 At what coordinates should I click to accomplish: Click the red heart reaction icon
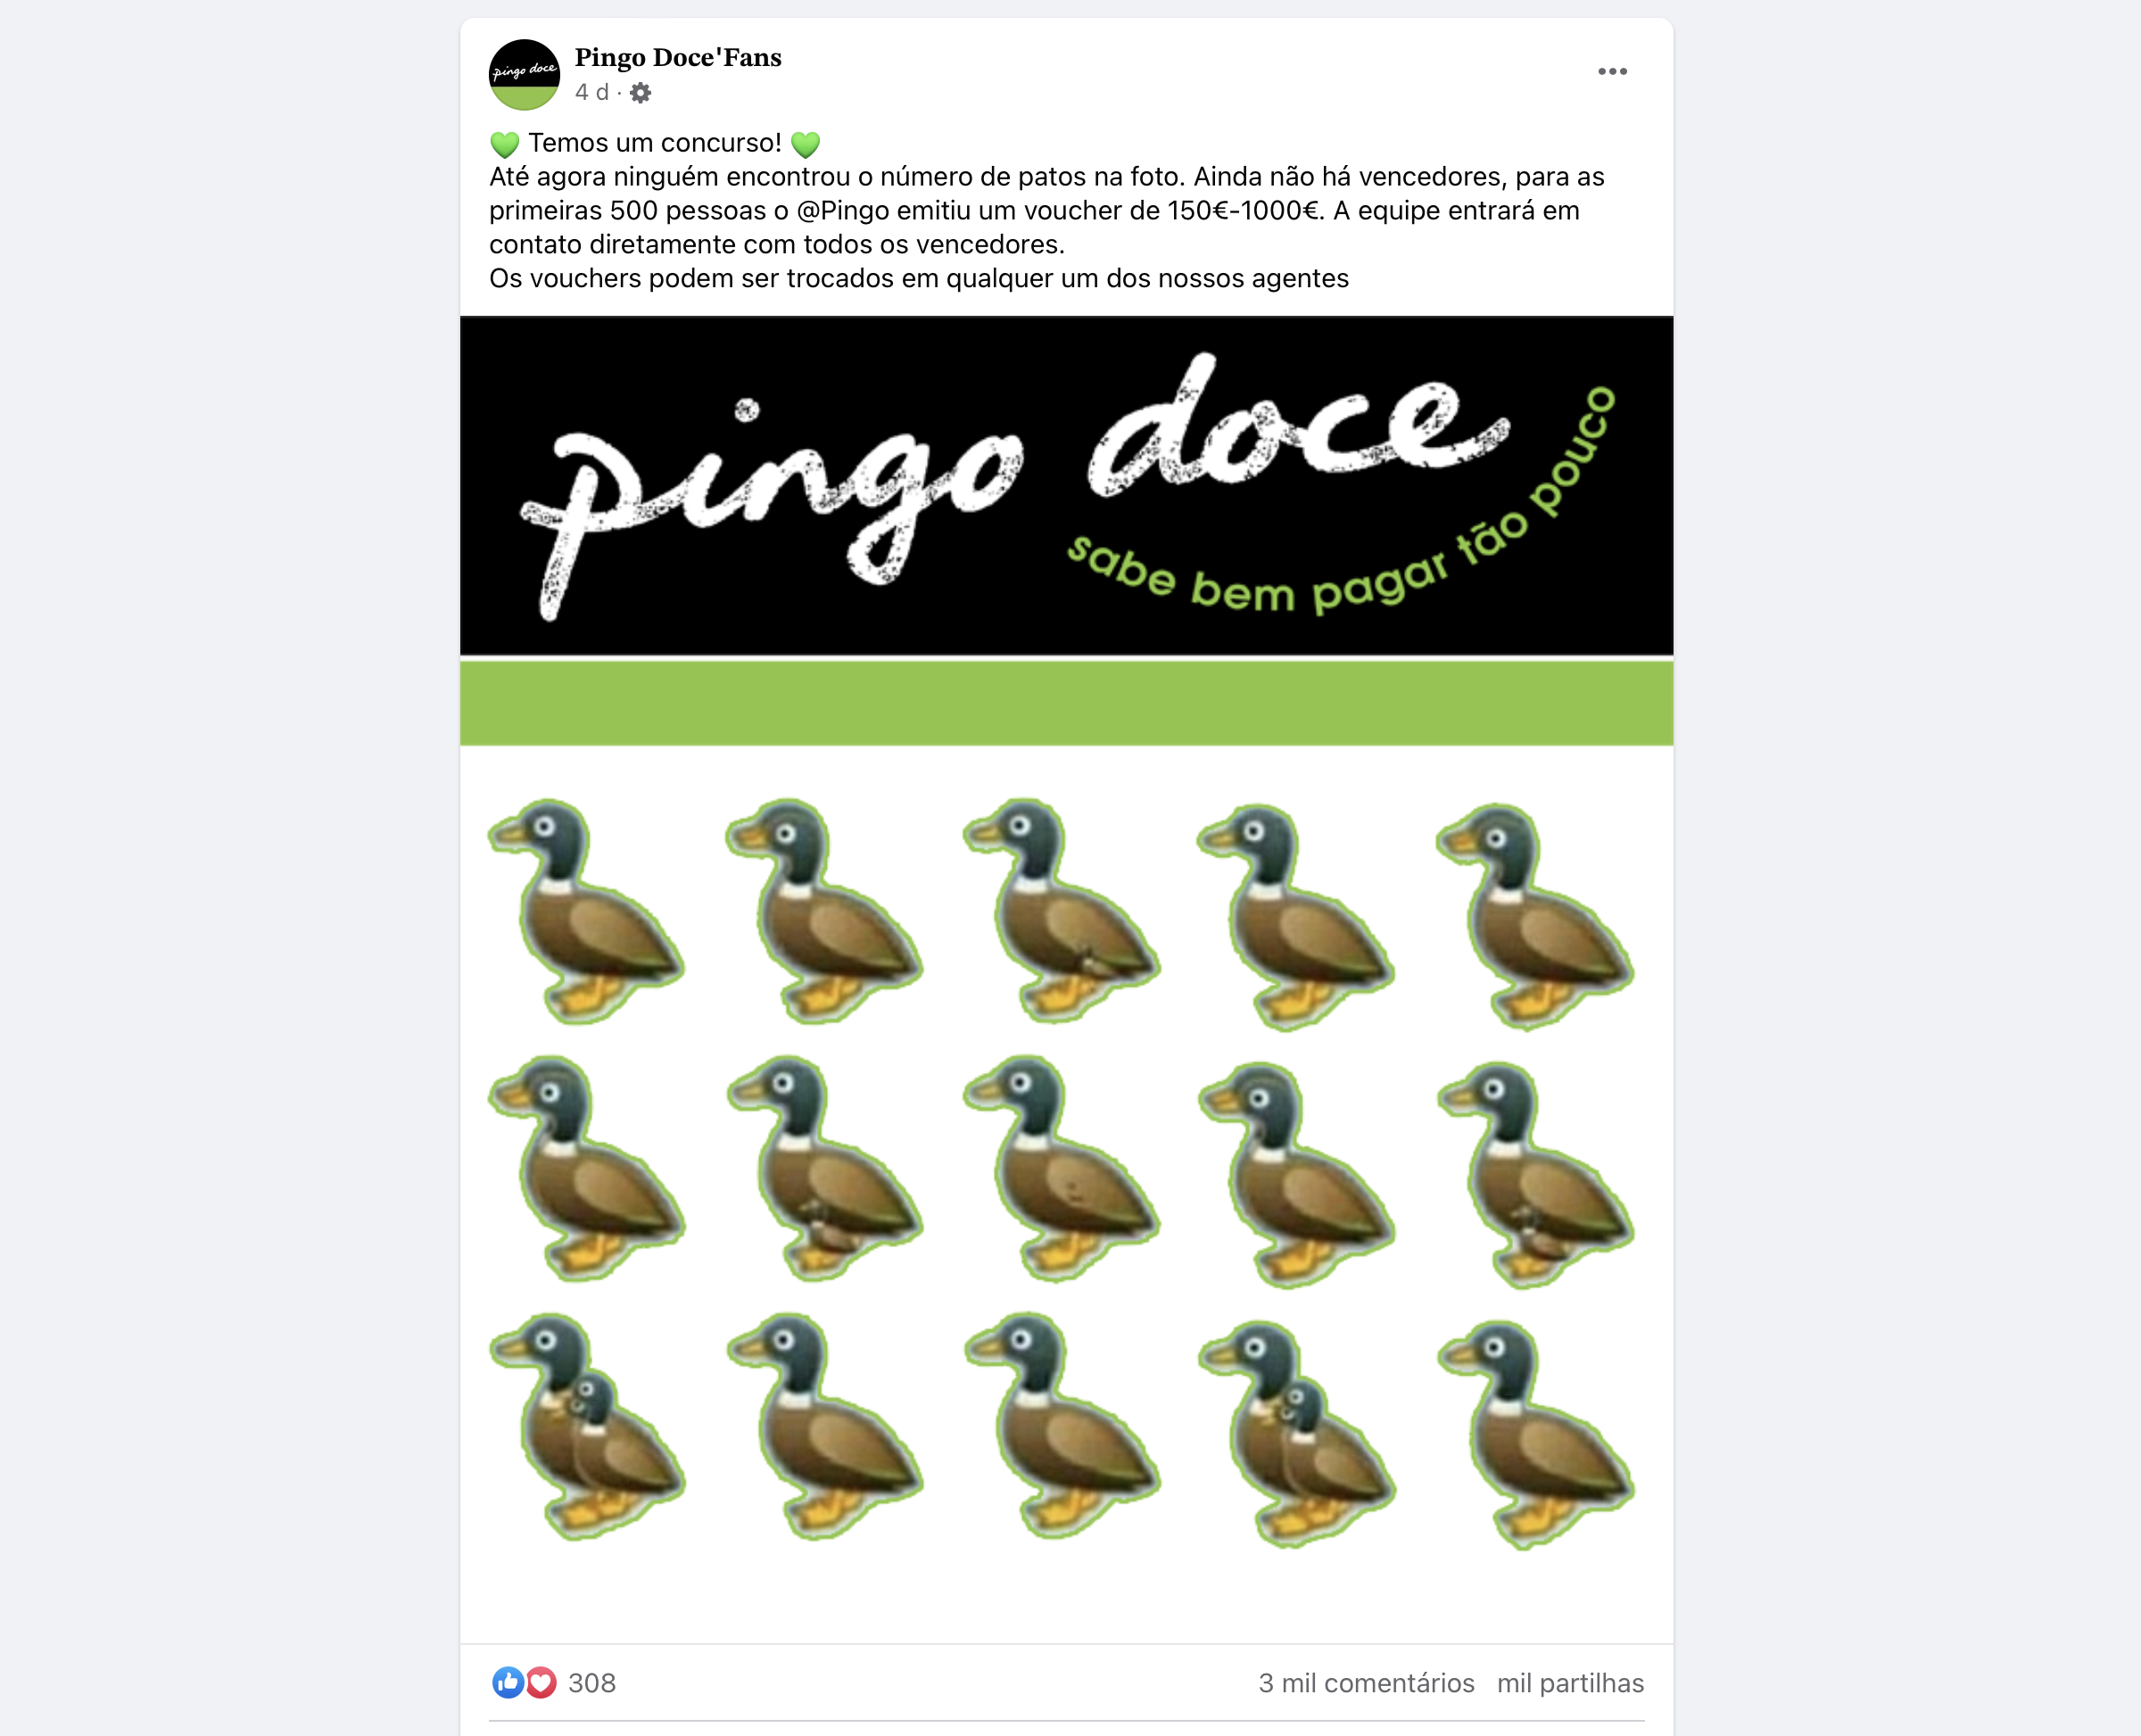click(541, 1683)
